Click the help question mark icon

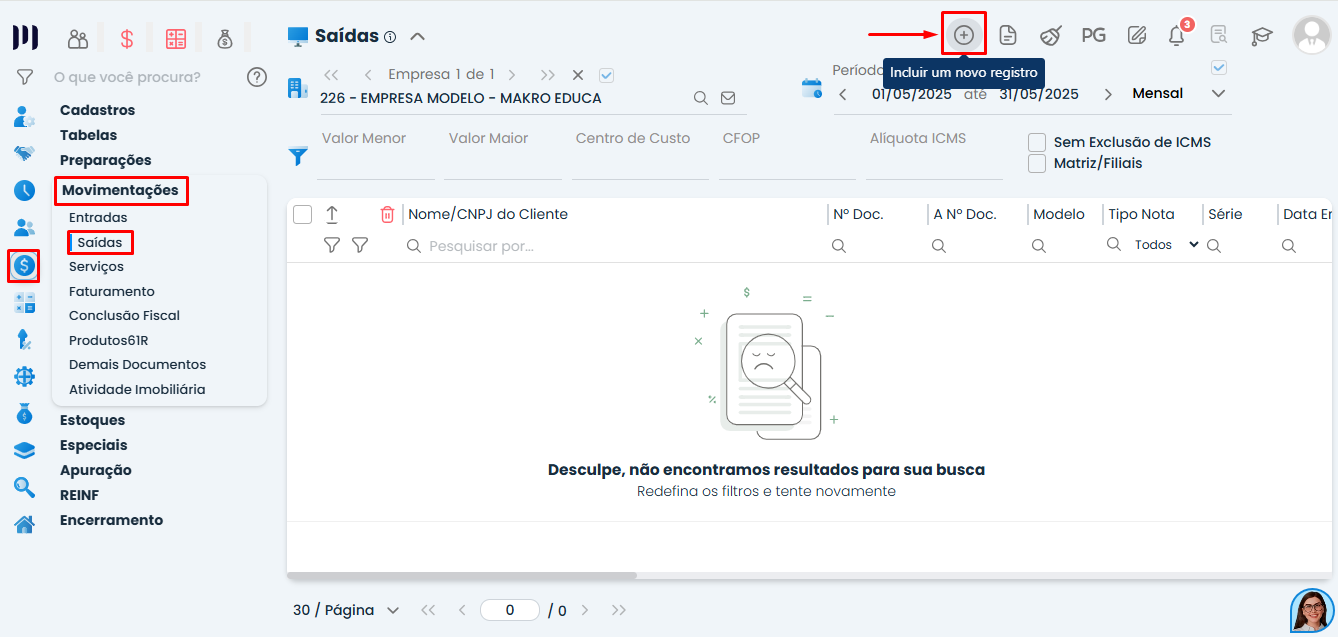point(257,77)
